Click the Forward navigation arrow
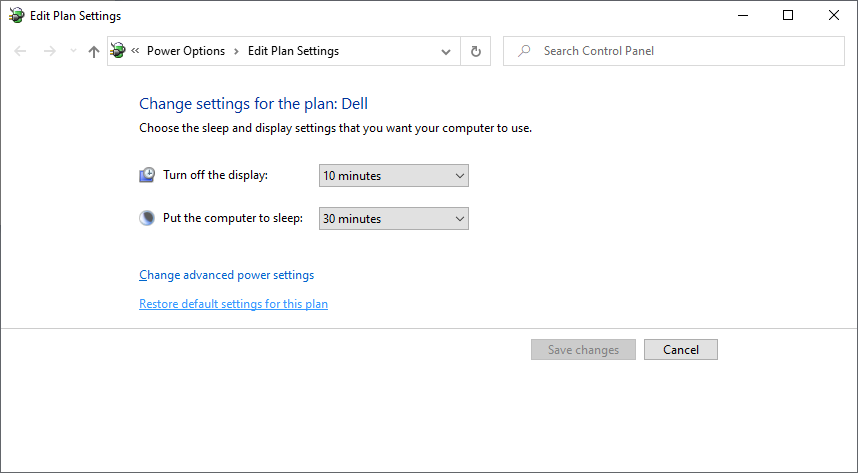Viewport: 858px width, 473px height. [x=50, y=51]
